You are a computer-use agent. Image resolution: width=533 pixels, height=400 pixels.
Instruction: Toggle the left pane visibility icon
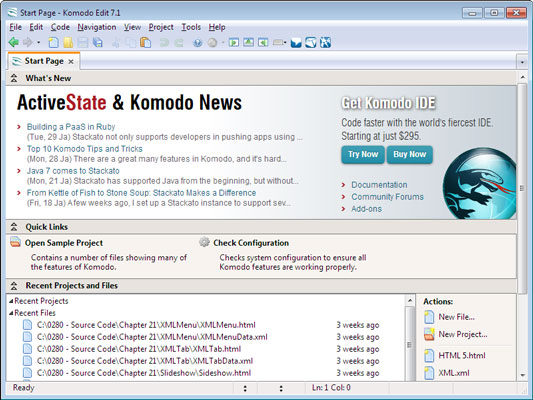pyautogui.click(x=234, y=42)
